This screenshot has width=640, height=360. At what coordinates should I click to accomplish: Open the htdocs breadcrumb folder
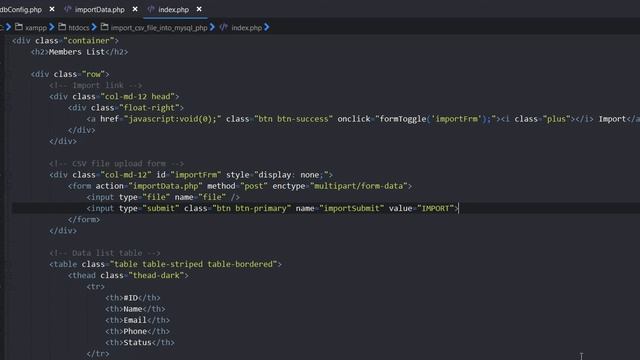pyautogui.click(x=79, y=28)
